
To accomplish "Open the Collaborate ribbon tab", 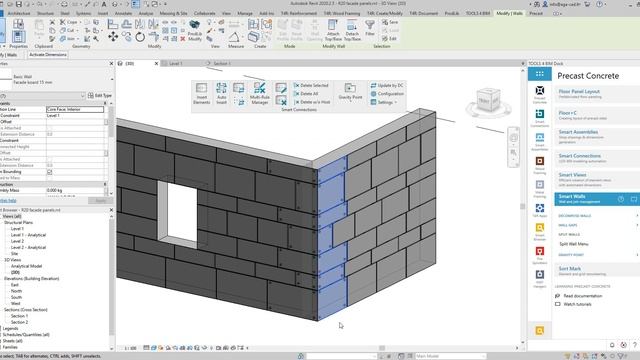I will pos(204,13).
